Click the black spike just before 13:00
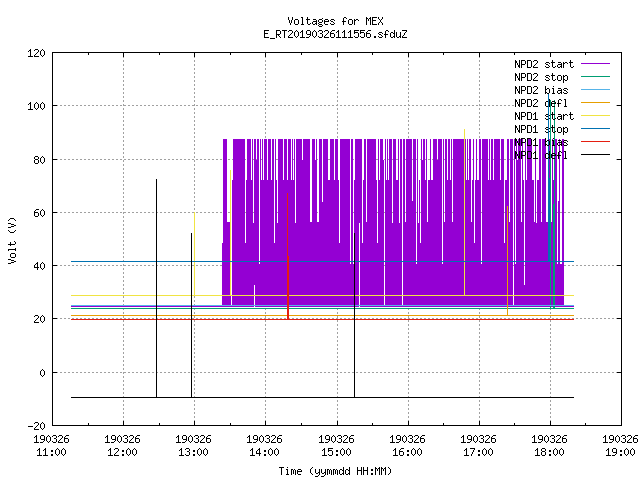 191,314
